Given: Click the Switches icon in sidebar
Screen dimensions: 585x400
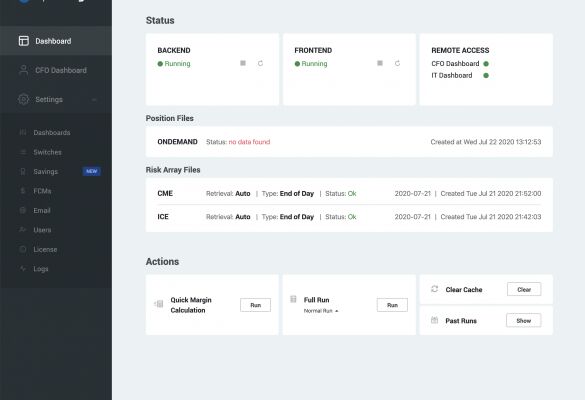Looking at the screenshot, I should (23, 152).
